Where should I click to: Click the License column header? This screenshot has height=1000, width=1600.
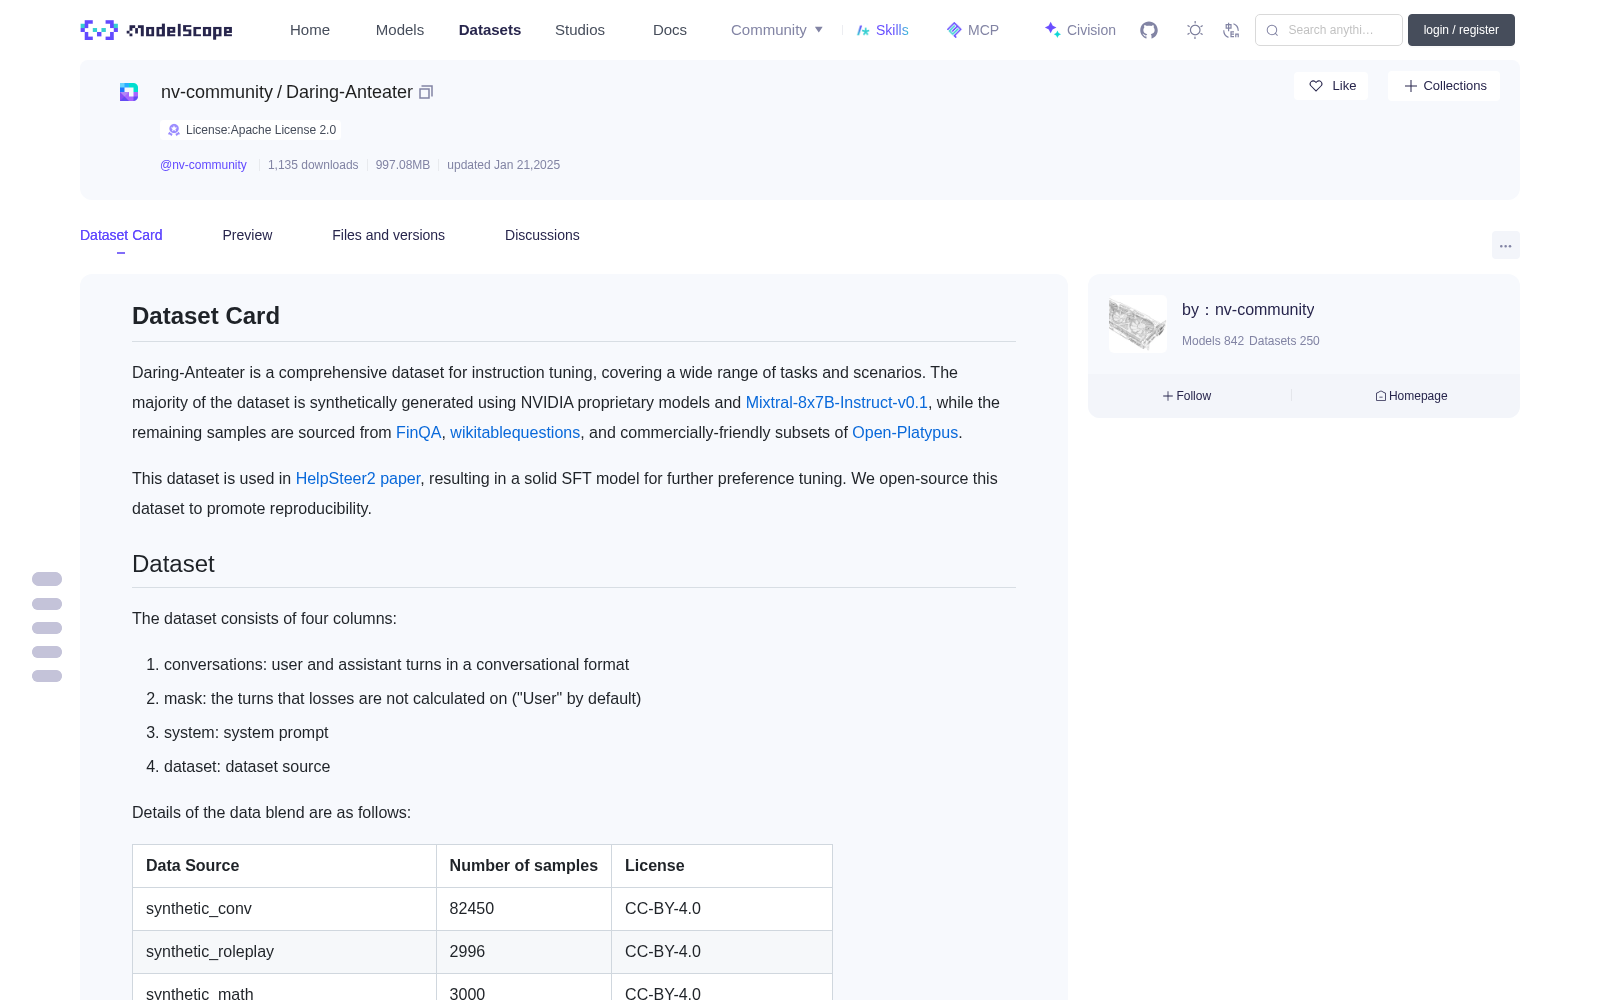(x=722, y=866)
